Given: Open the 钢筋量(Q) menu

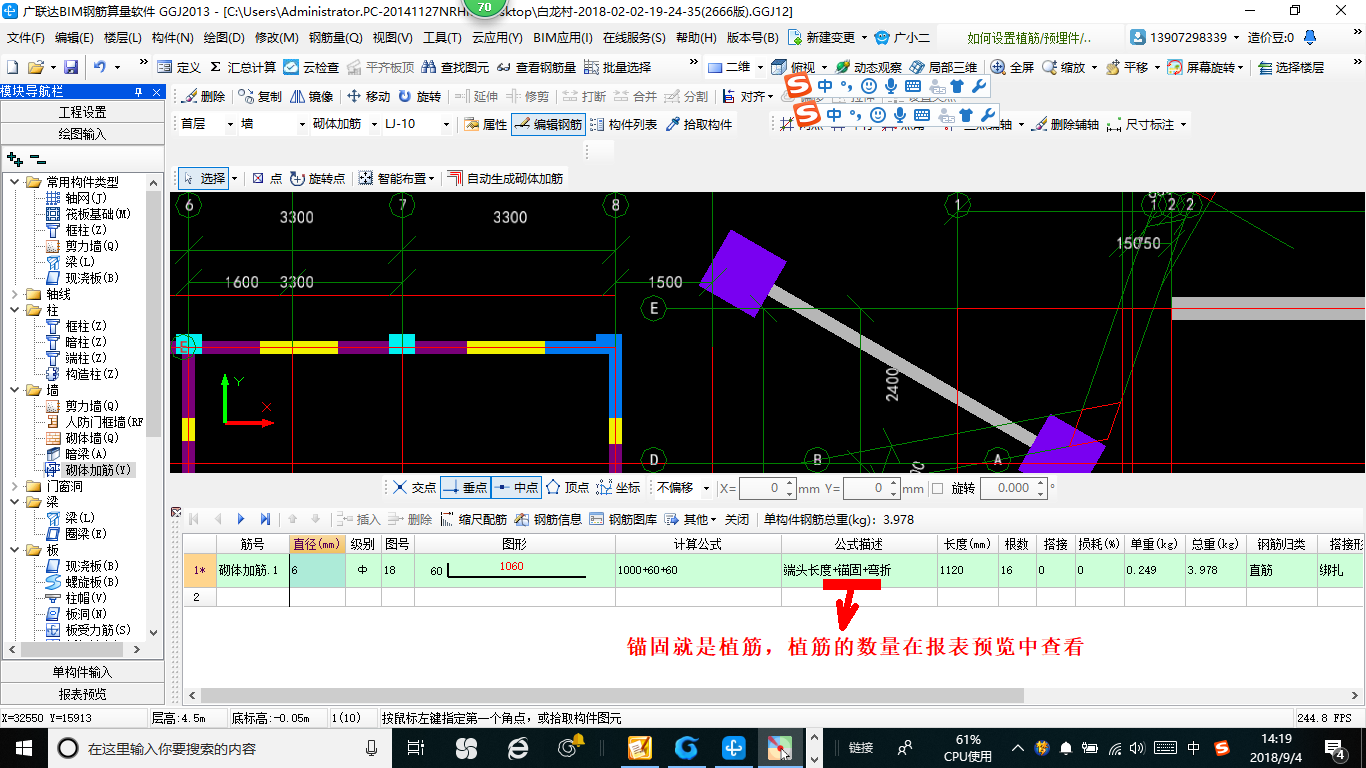Looking at the screenshot, I should [335, 37].
